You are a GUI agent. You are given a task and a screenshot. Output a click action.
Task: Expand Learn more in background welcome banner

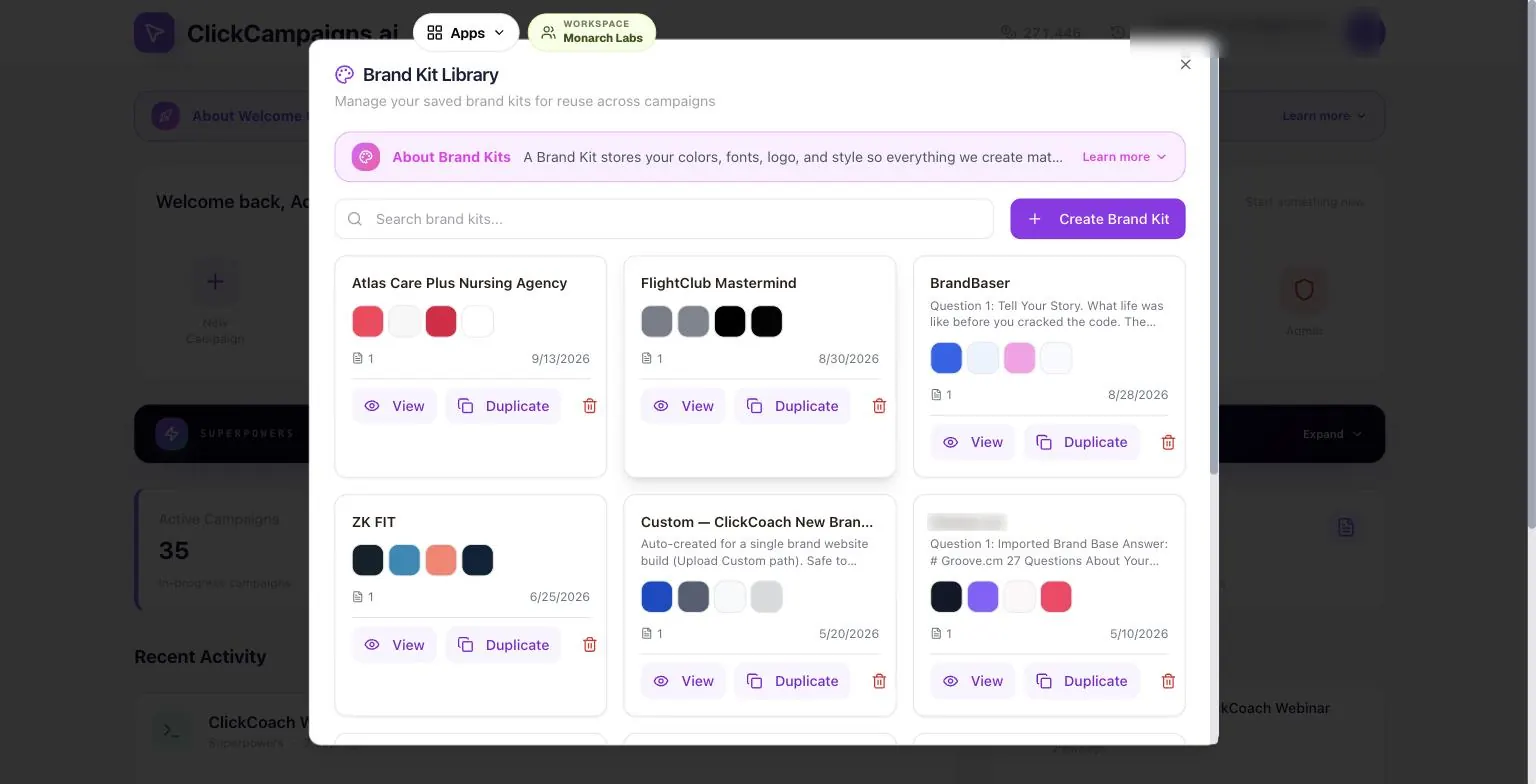click(x=1324, y=116)
